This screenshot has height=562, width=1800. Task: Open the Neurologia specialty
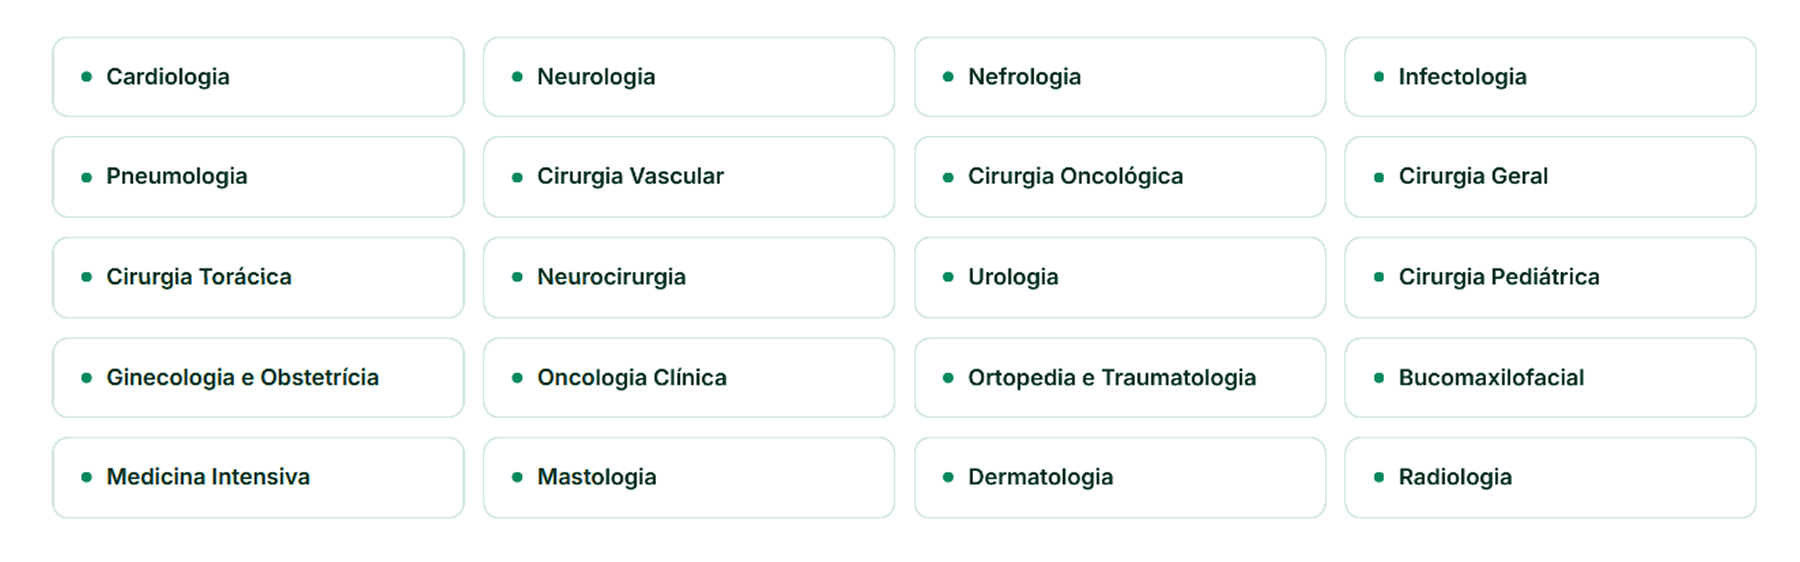(689, 77)
